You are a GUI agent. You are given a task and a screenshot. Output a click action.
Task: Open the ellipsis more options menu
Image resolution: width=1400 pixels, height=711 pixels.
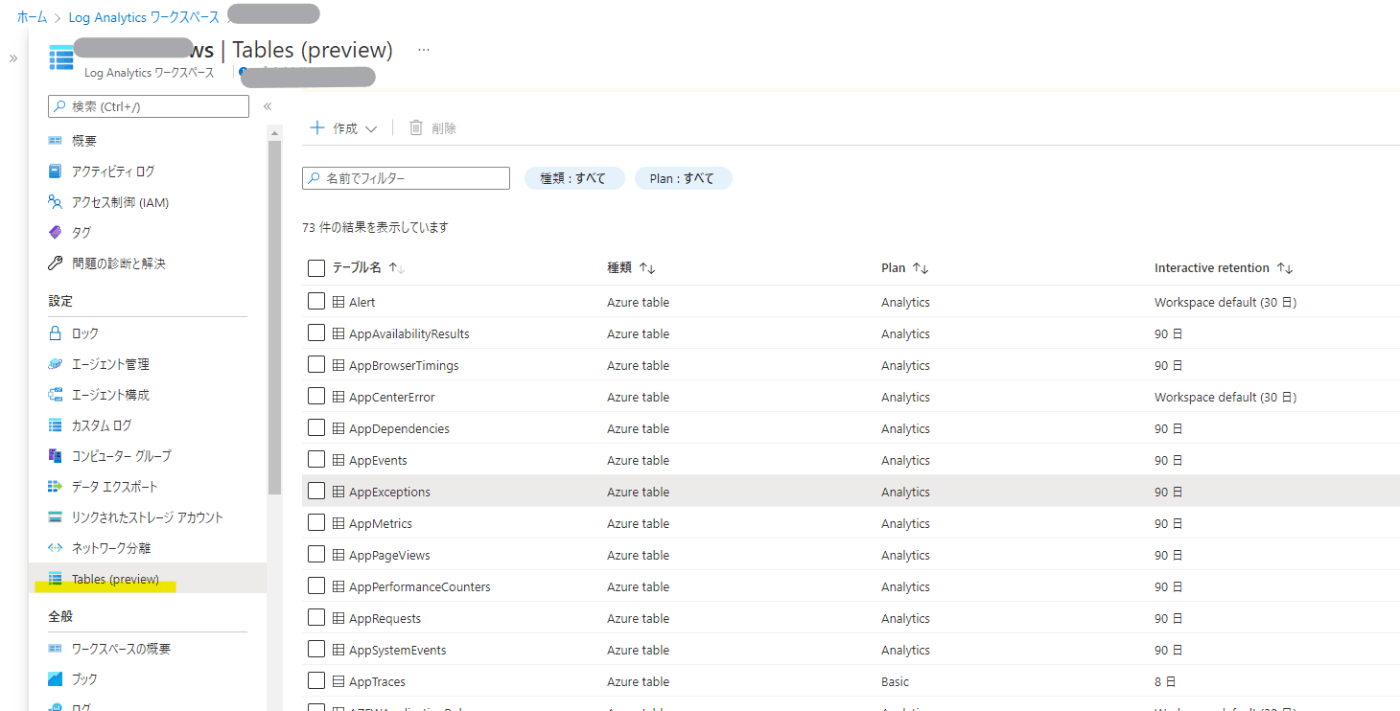point(424,50)
